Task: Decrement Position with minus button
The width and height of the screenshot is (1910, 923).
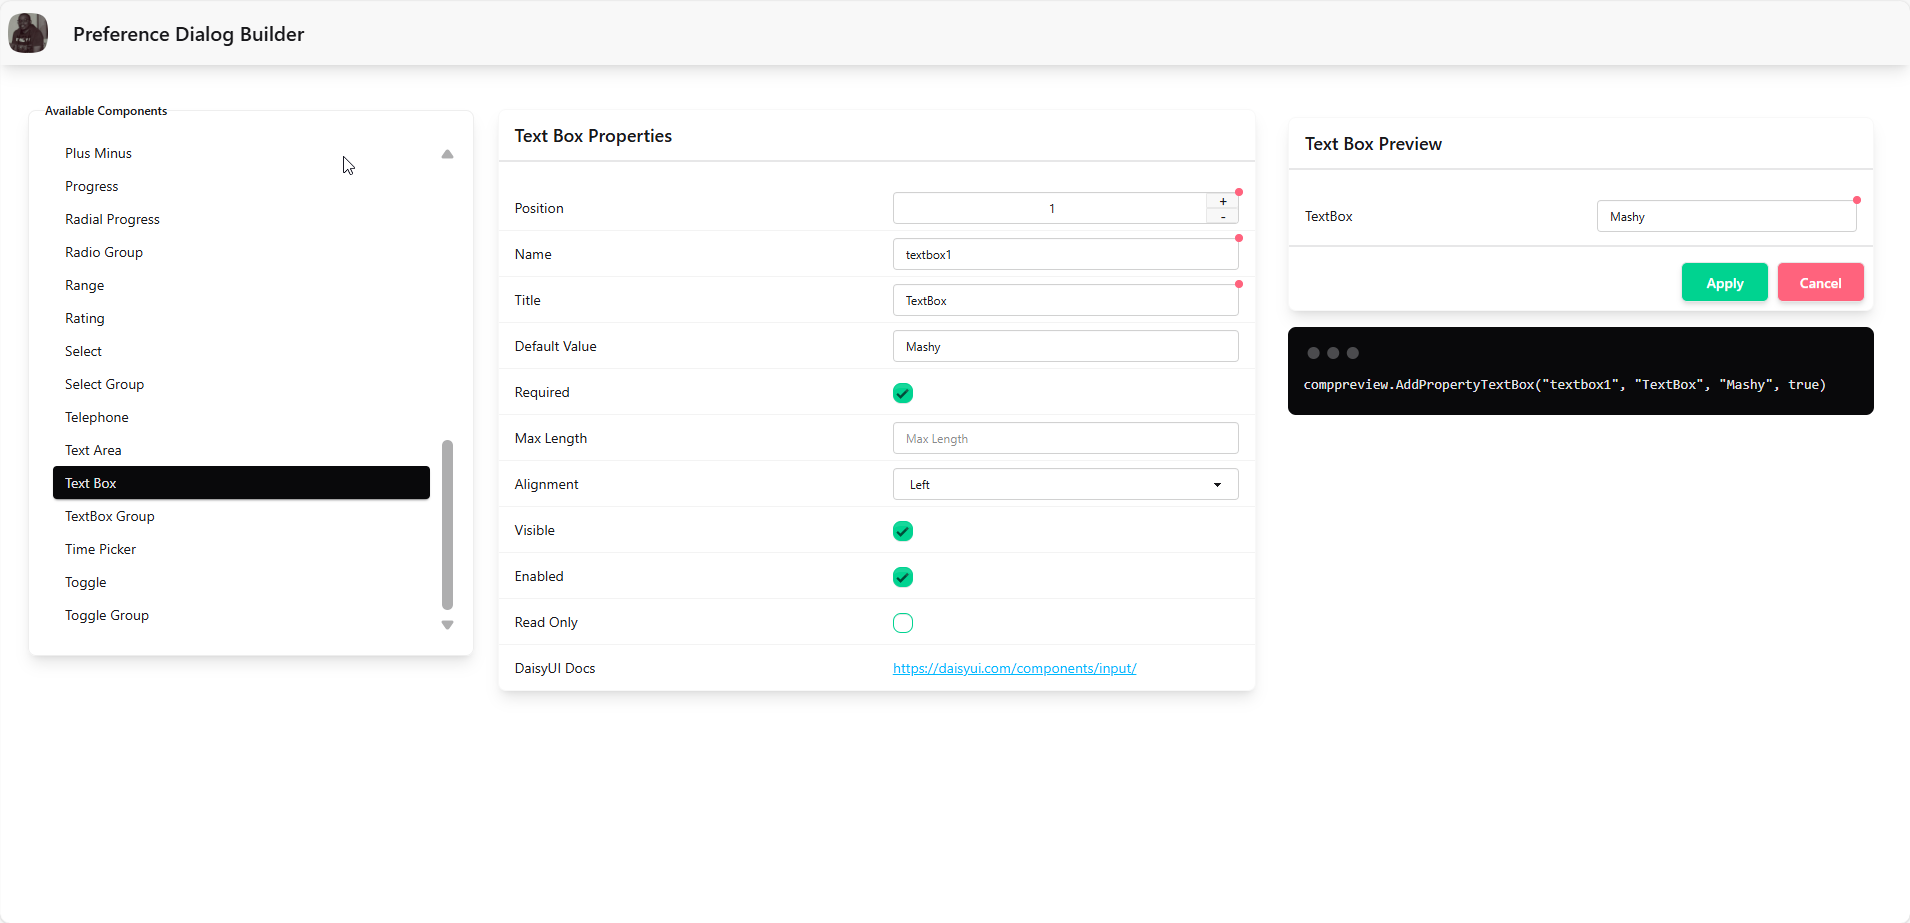Action: click(1222, 216)
